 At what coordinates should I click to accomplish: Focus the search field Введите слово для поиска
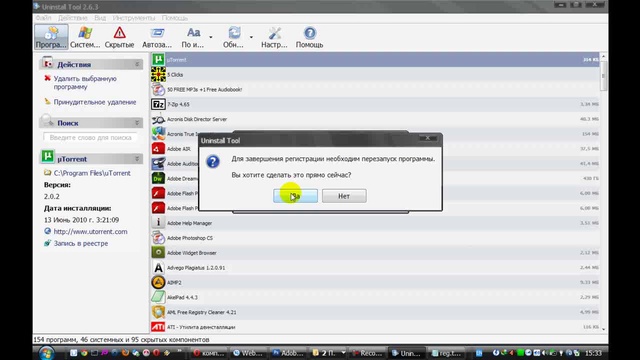point(90,138)
